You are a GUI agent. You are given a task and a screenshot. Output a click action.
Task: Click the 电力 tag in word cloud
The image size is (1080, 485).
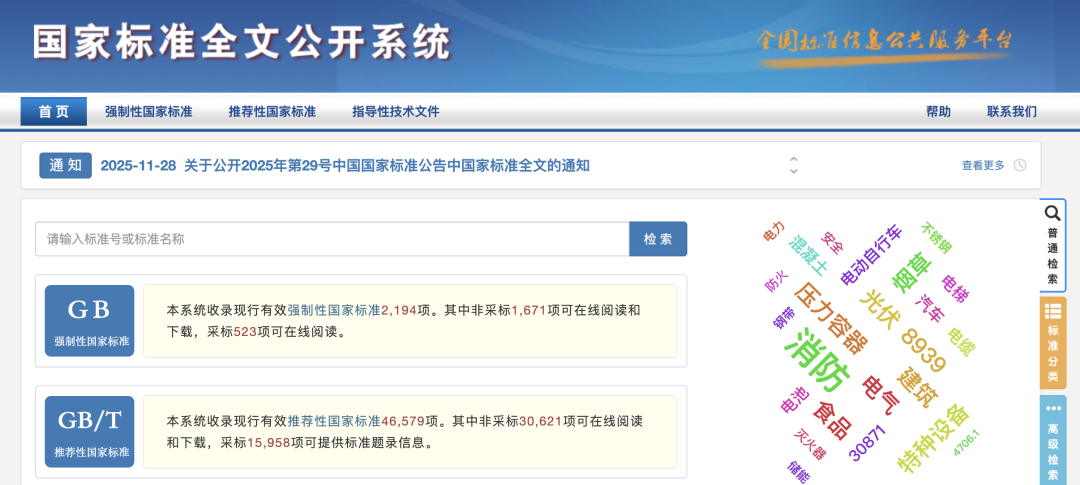tap(773, 231)
